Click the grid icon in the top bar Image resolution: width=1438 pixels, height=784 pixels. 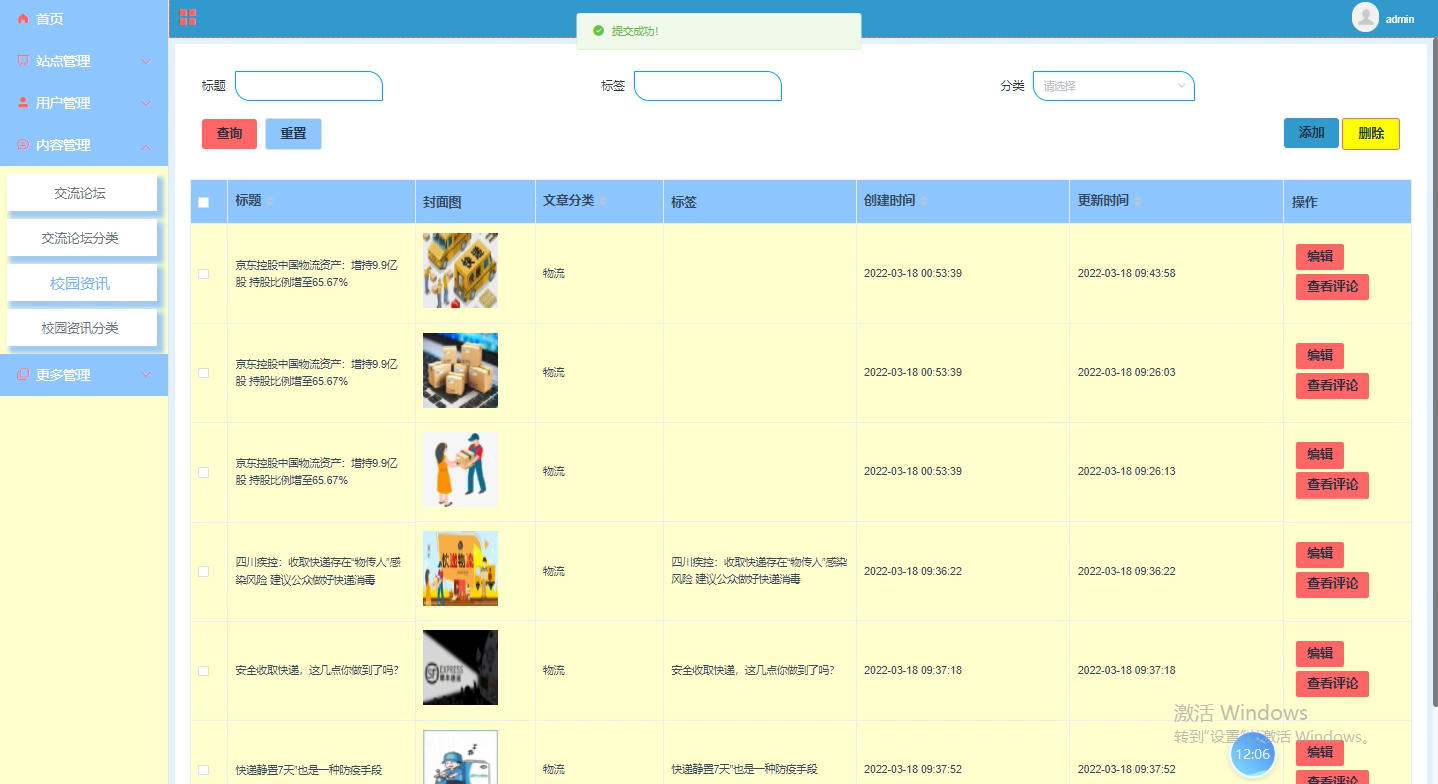point(187,17)
